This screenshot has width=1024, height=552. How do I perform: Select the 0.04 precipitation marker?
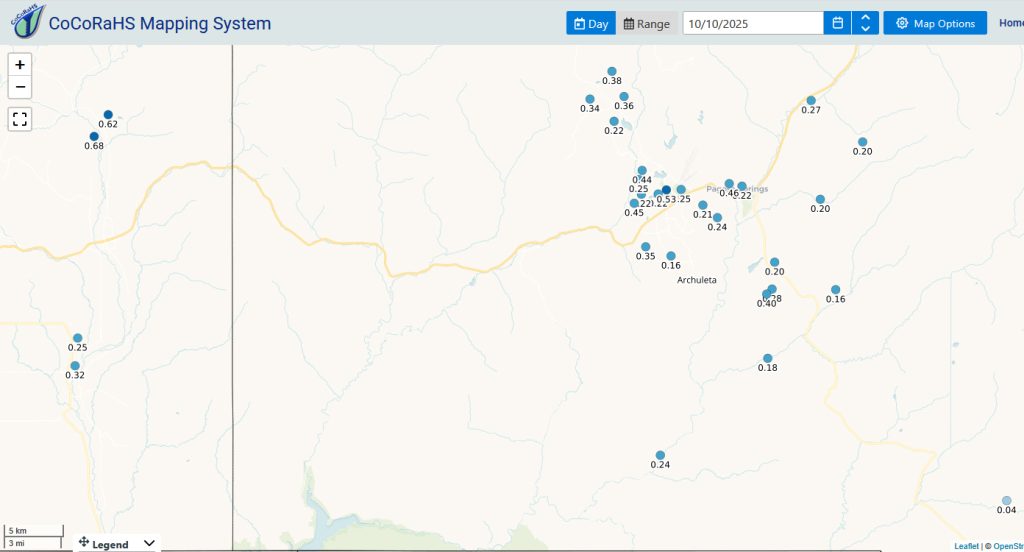(x=1006, y=500)
